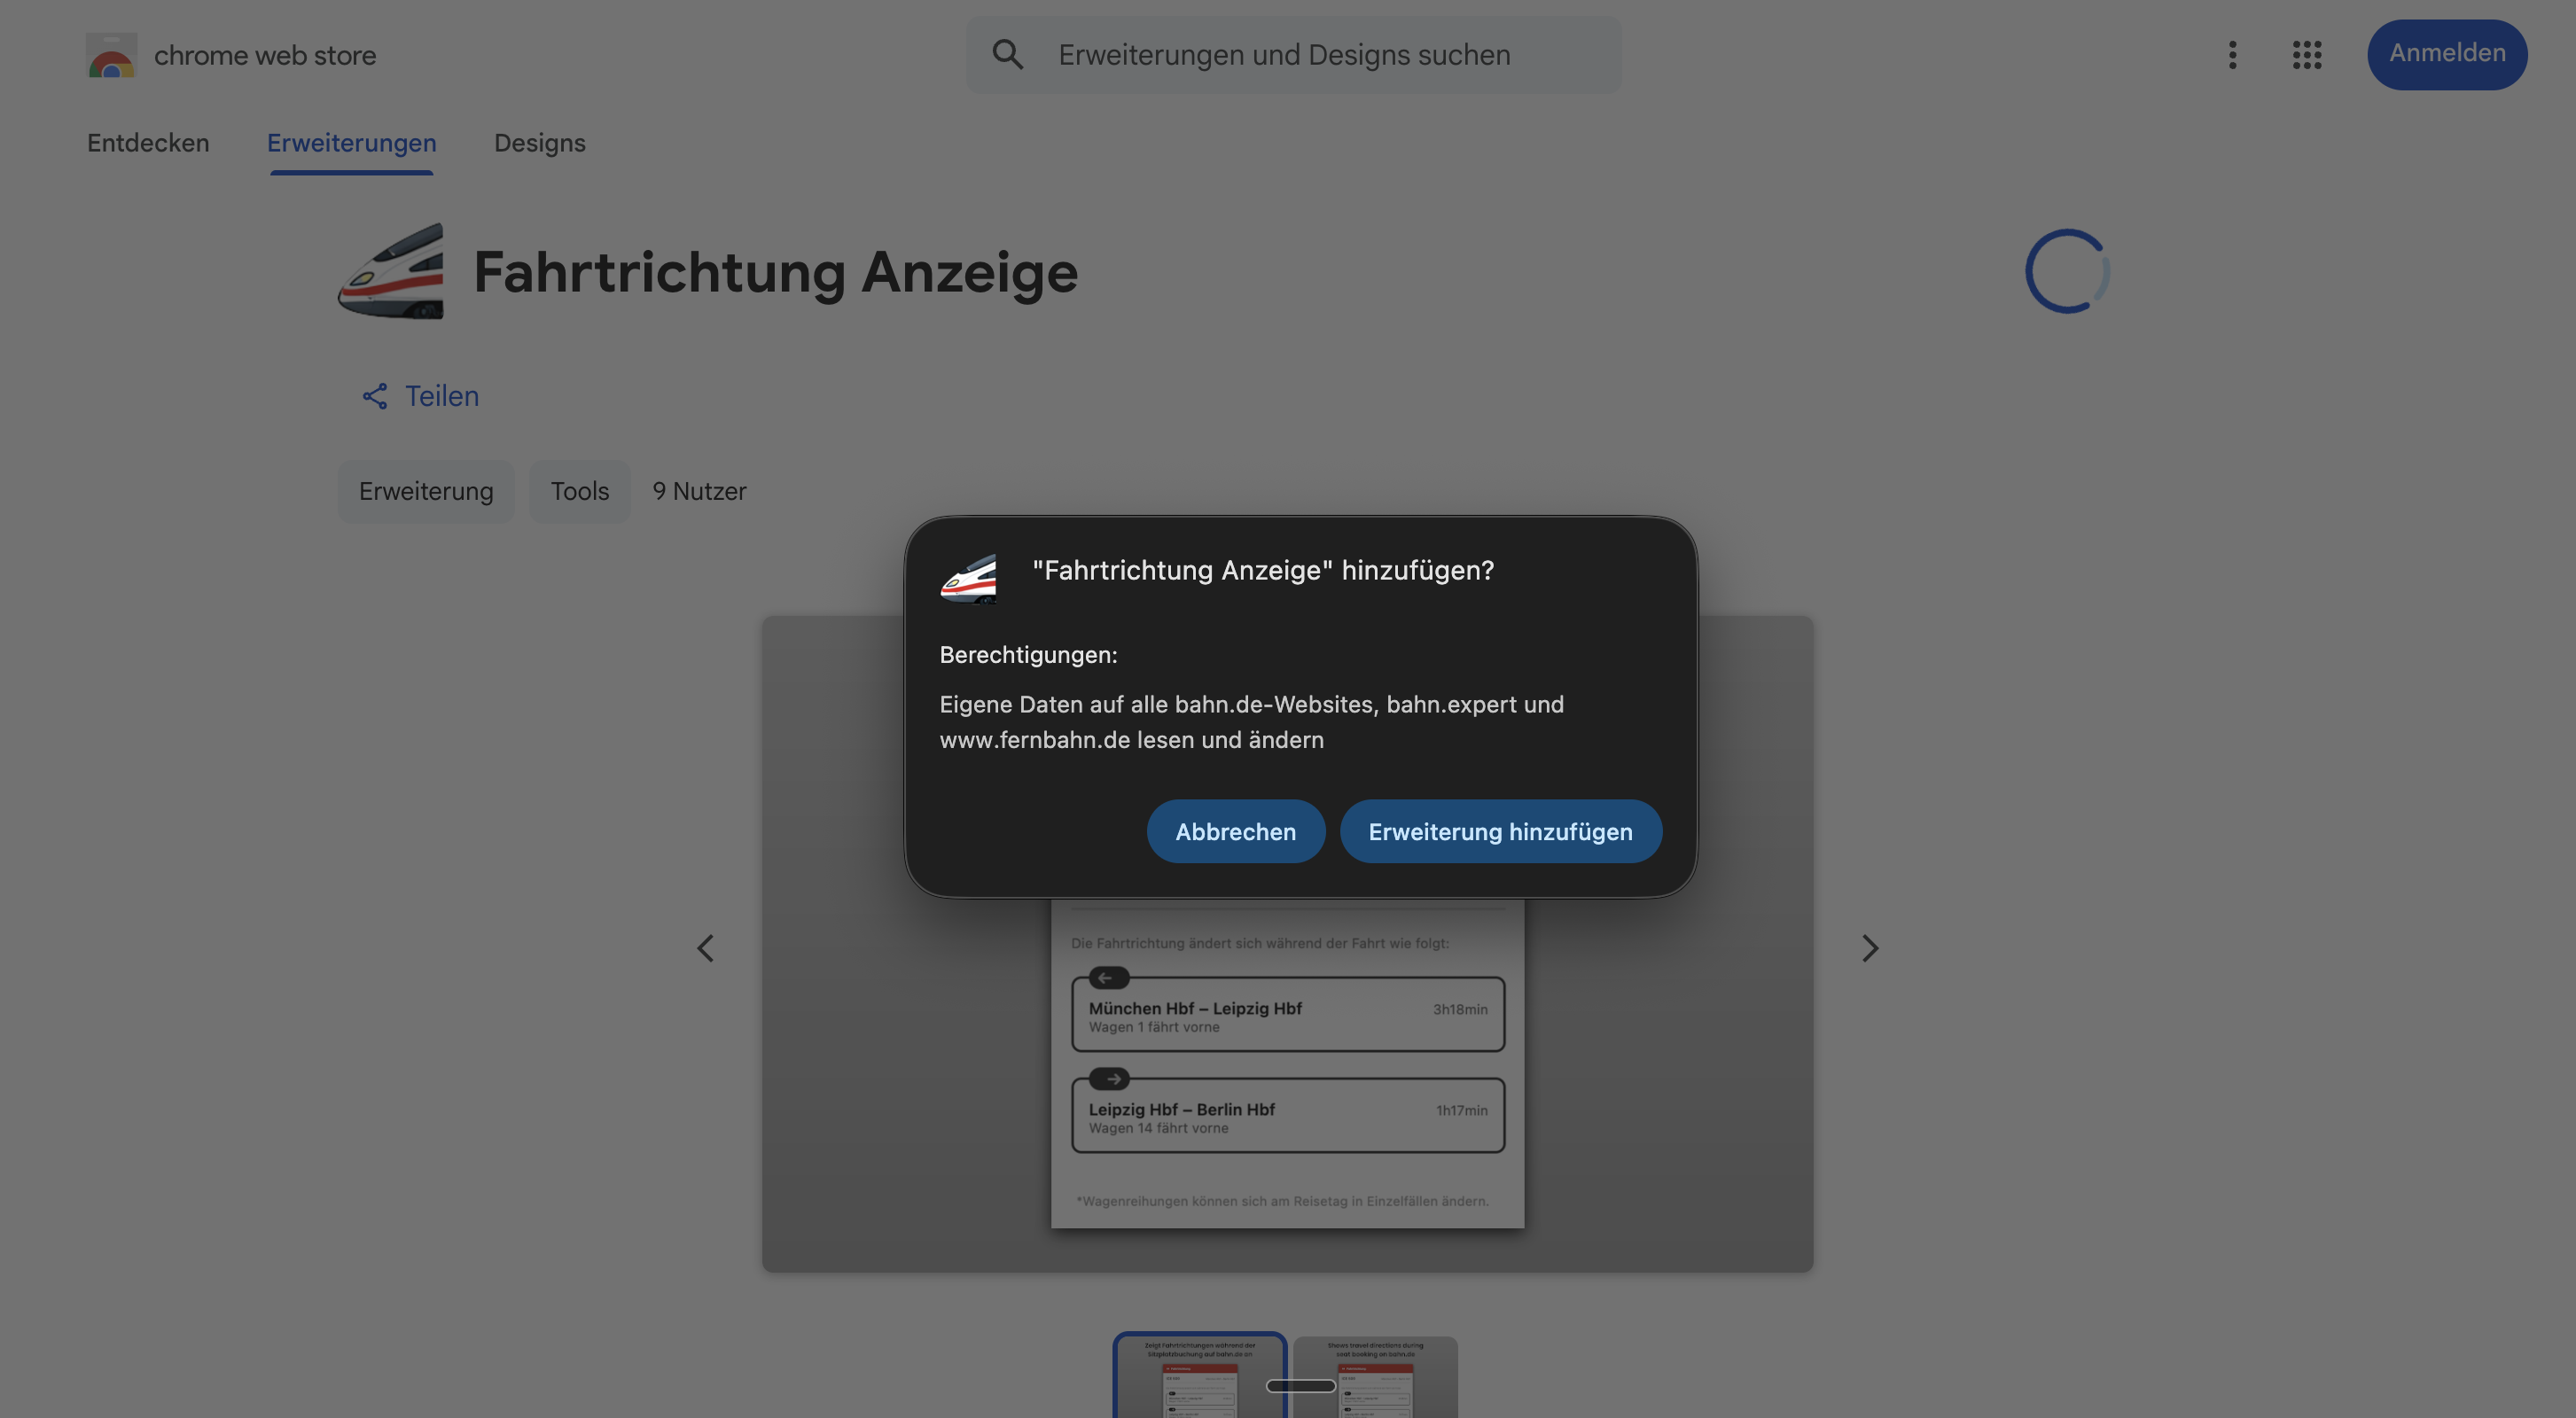Click the Berechtigungen: label

tap(1028, 655)
